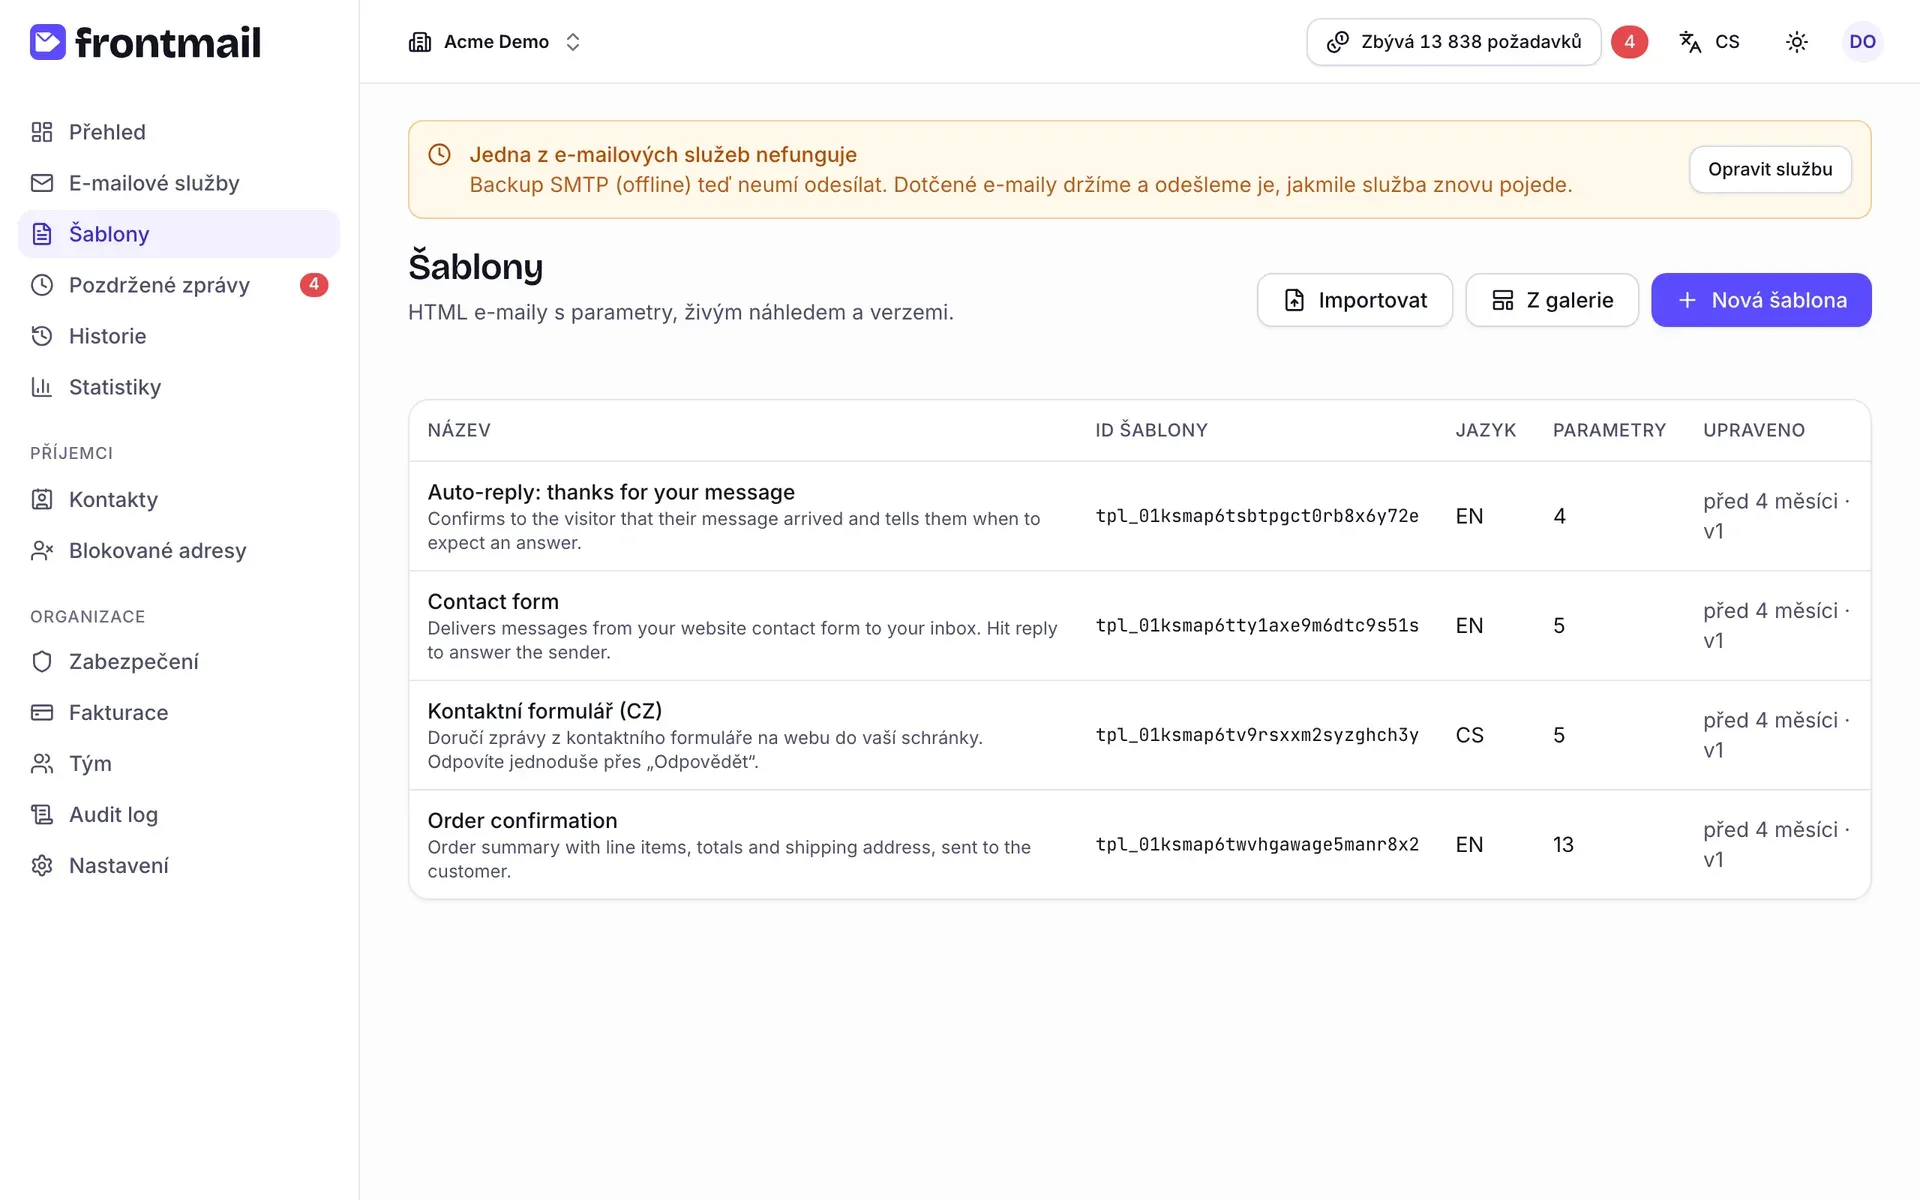The width and height of the screenshot is (1920, 1200).
Task: Open Zabezpečení in Organizace section
Action: click(x=179, y=661)
